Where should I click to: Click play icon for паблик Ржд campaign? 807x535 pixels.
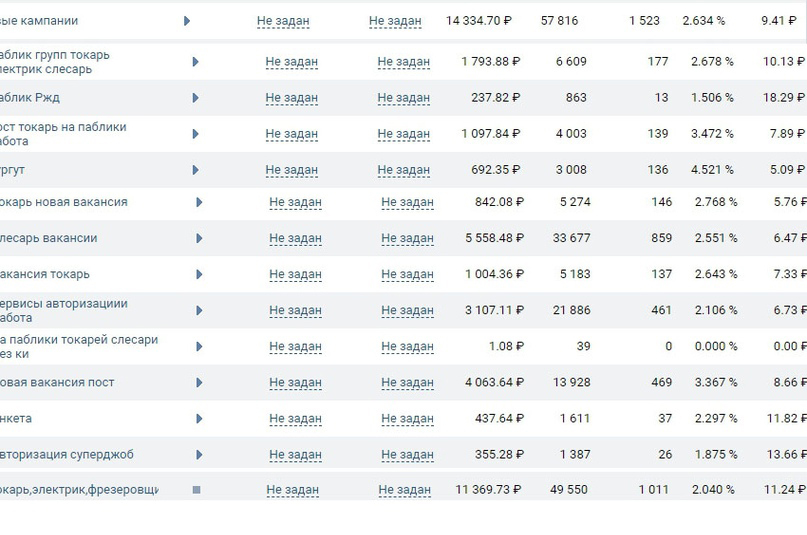(195, 98)
